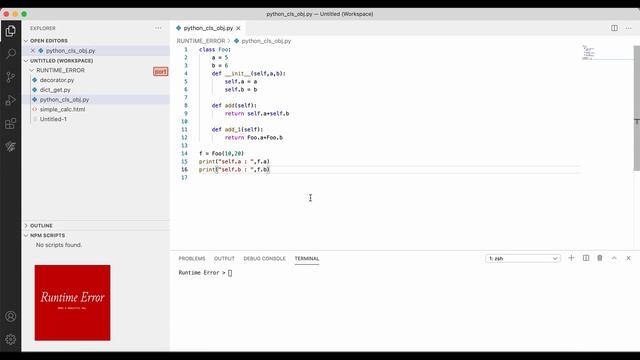Click line number 14 in the gutter
The width and height of the screenshot is (640, 360).
184,153
